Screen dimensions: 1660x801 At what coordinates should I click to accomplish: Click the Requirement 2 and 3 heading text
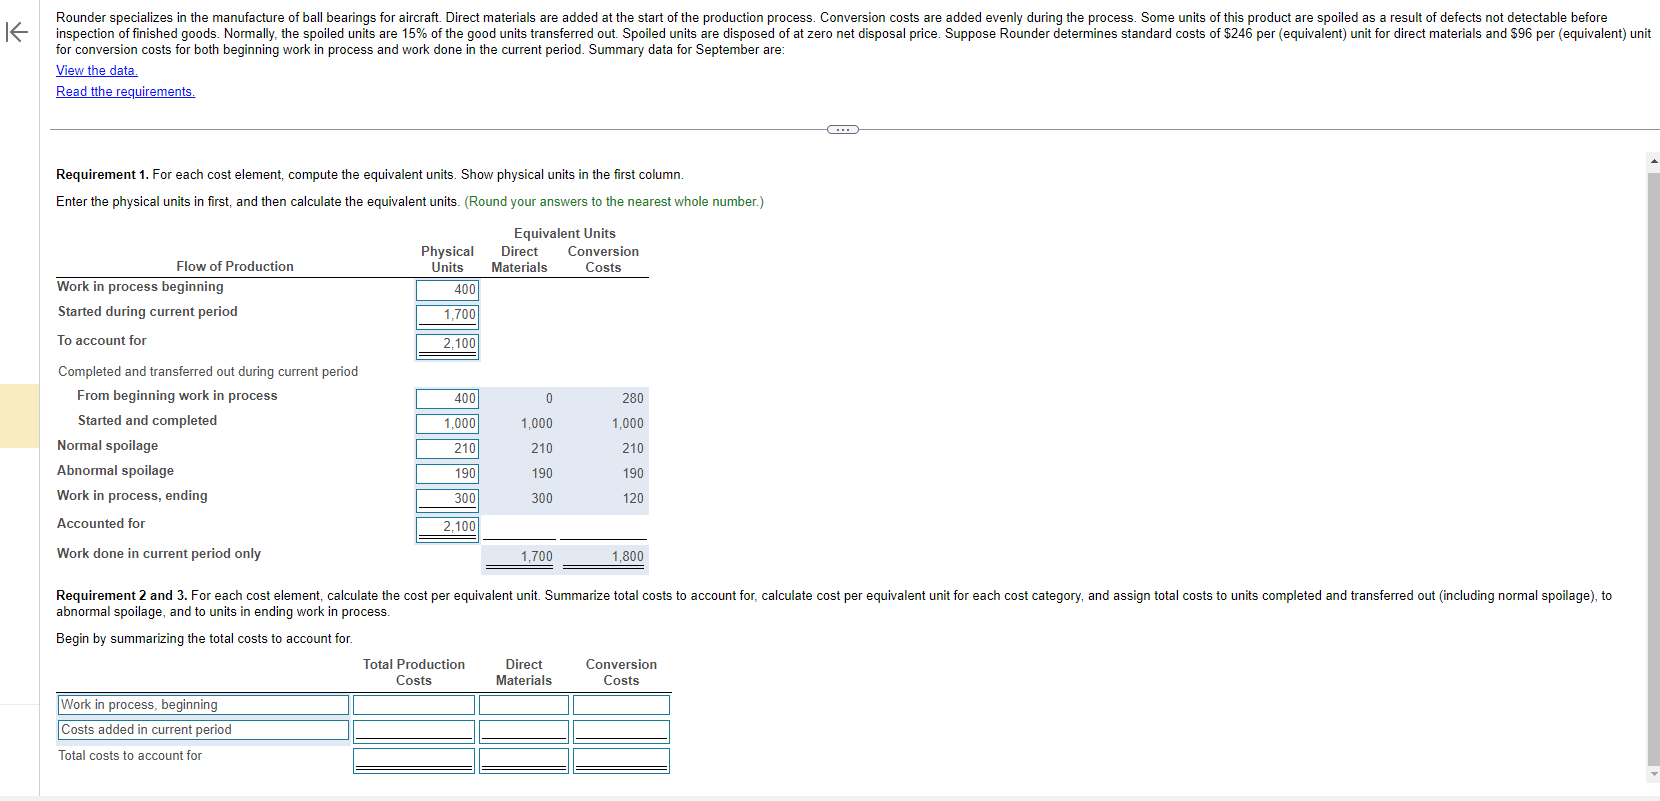coord(122,595)
